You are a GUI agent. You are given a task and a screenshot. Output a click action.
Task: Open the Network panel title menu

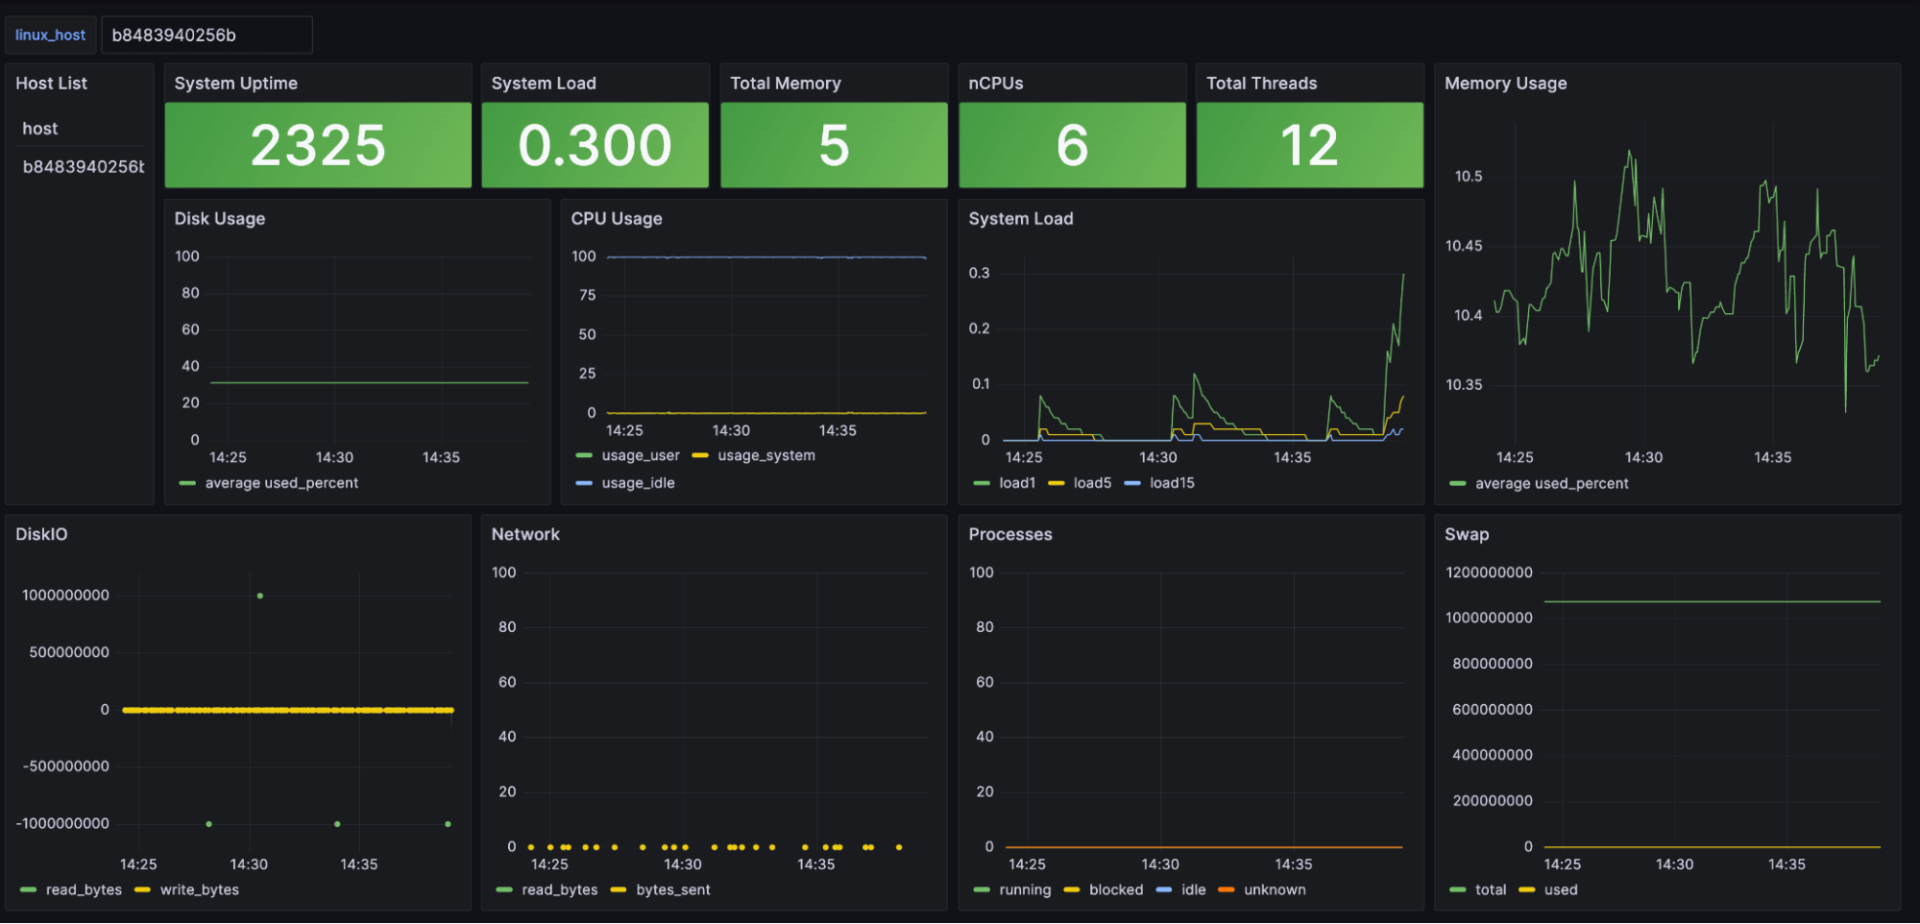525,534
